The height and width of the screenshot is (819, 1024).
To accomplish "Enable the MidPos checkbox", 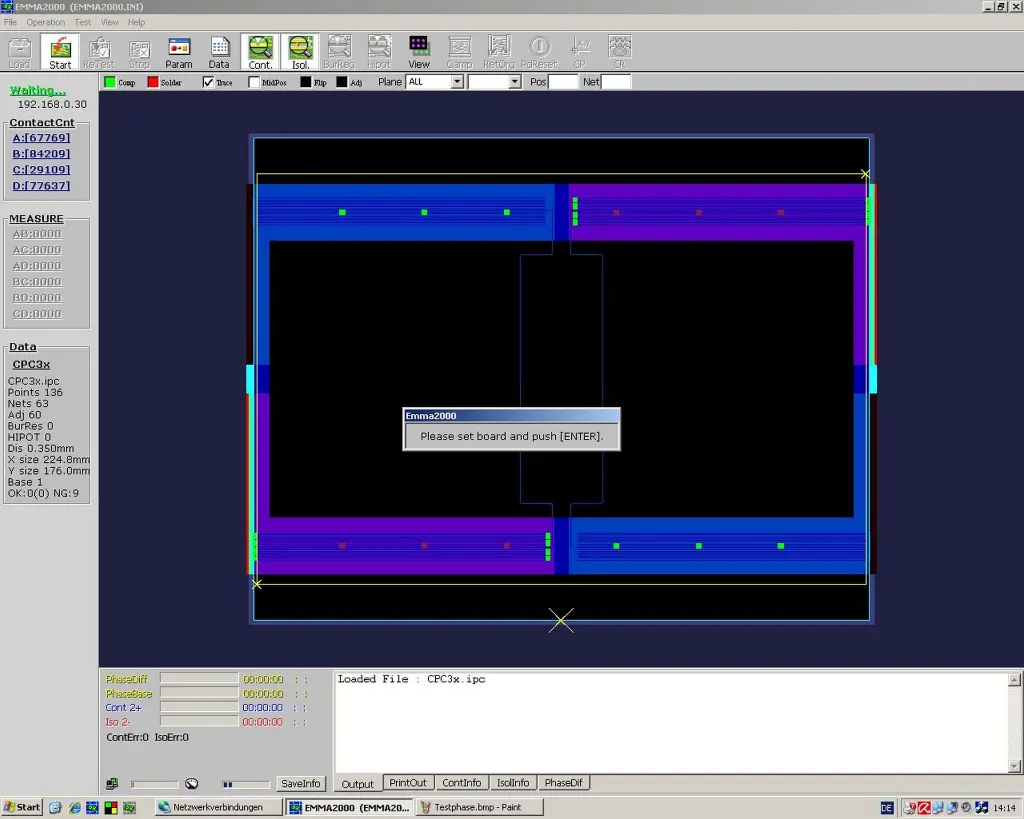I will pyautogui.click(x=254, y=82).
